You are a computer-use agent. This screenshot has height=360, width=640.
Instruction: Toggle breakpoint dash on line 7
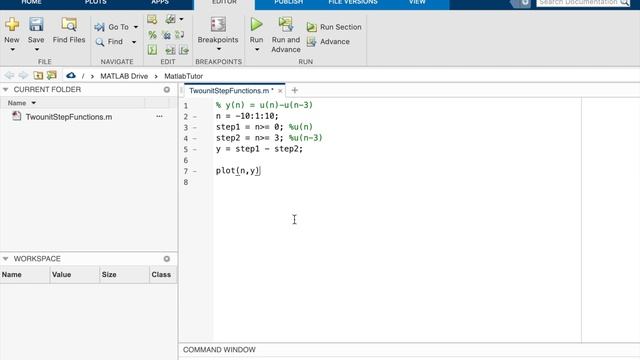[x=195, y=171]
